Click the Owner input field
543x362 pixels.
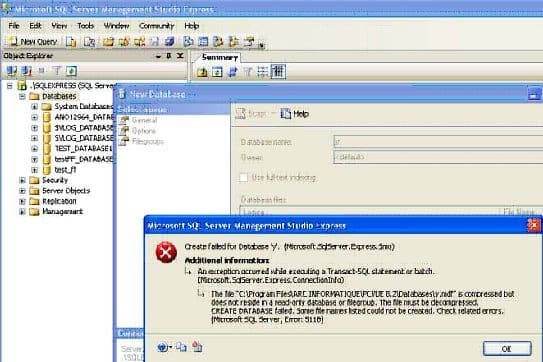[x=438, y=157]
